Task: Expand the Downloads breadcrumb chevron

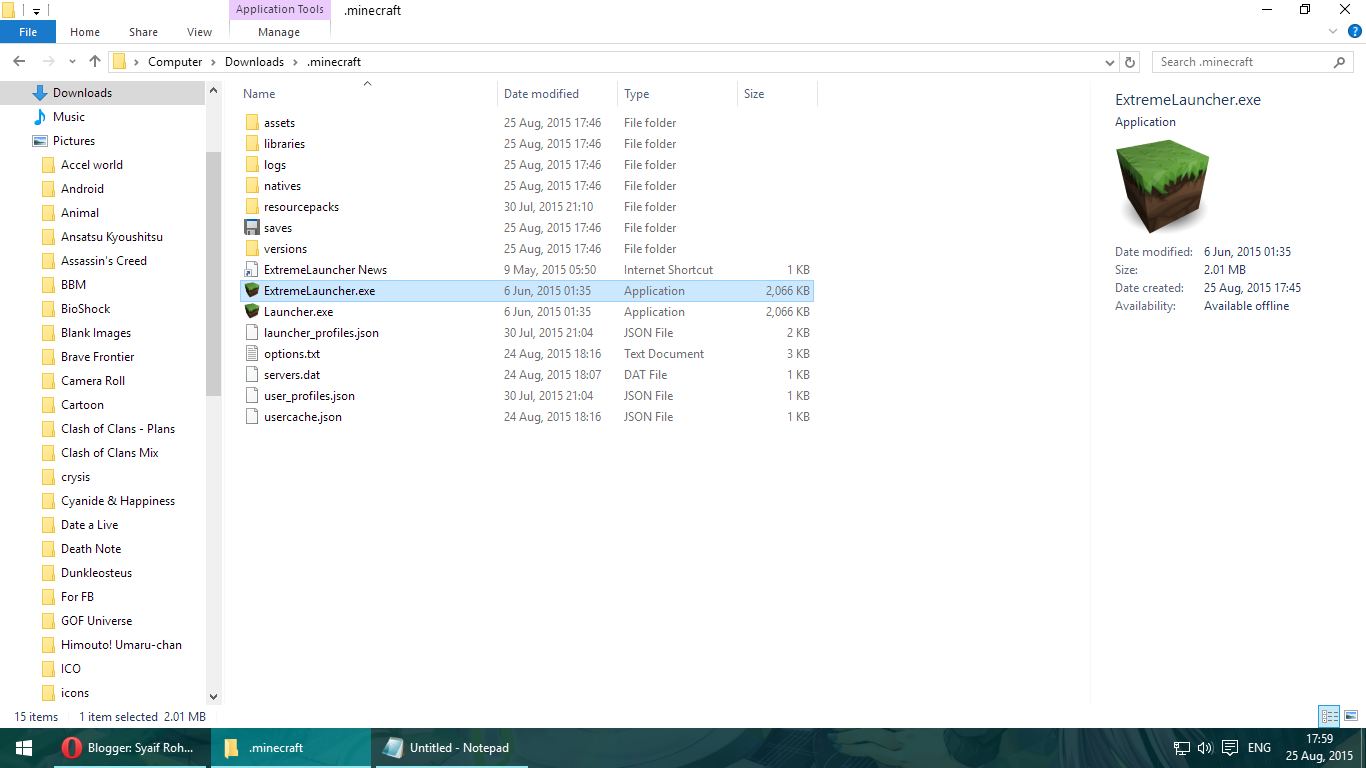Action: point(295,62)
